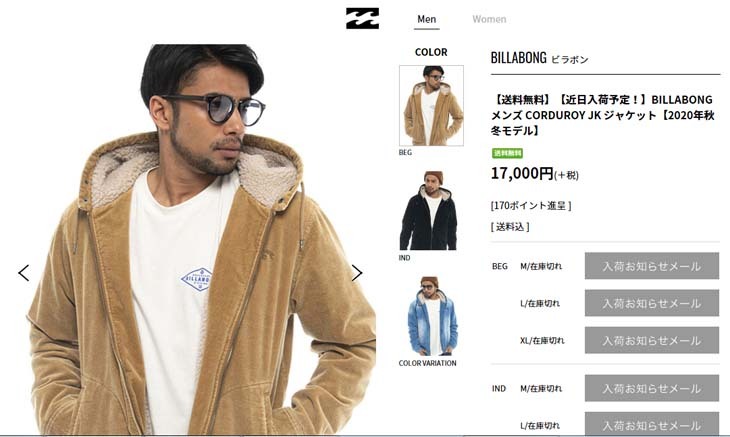
Task: Request restock email for IND size L
Action: 652,424
